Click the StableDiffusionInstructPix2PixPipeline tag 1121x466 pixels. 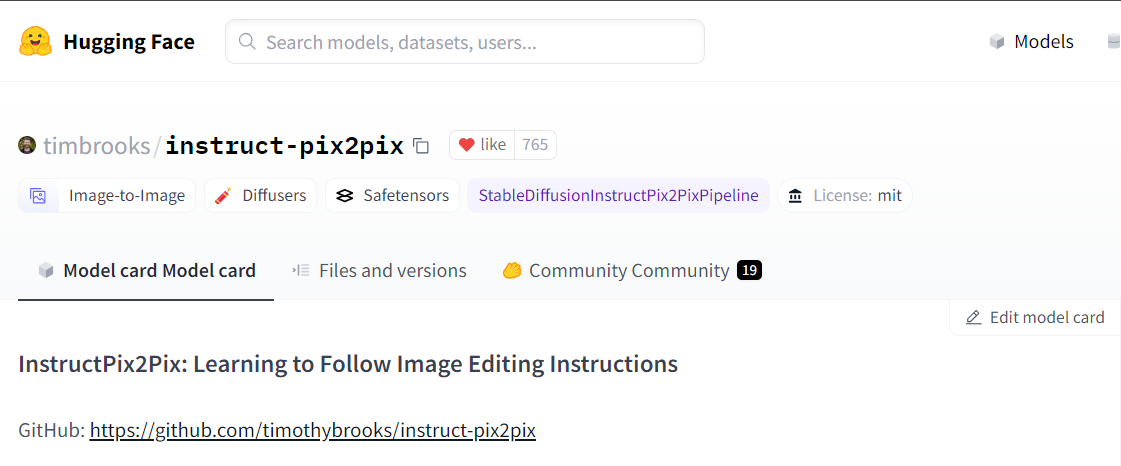pyautogui.click(x=618, y=196)
